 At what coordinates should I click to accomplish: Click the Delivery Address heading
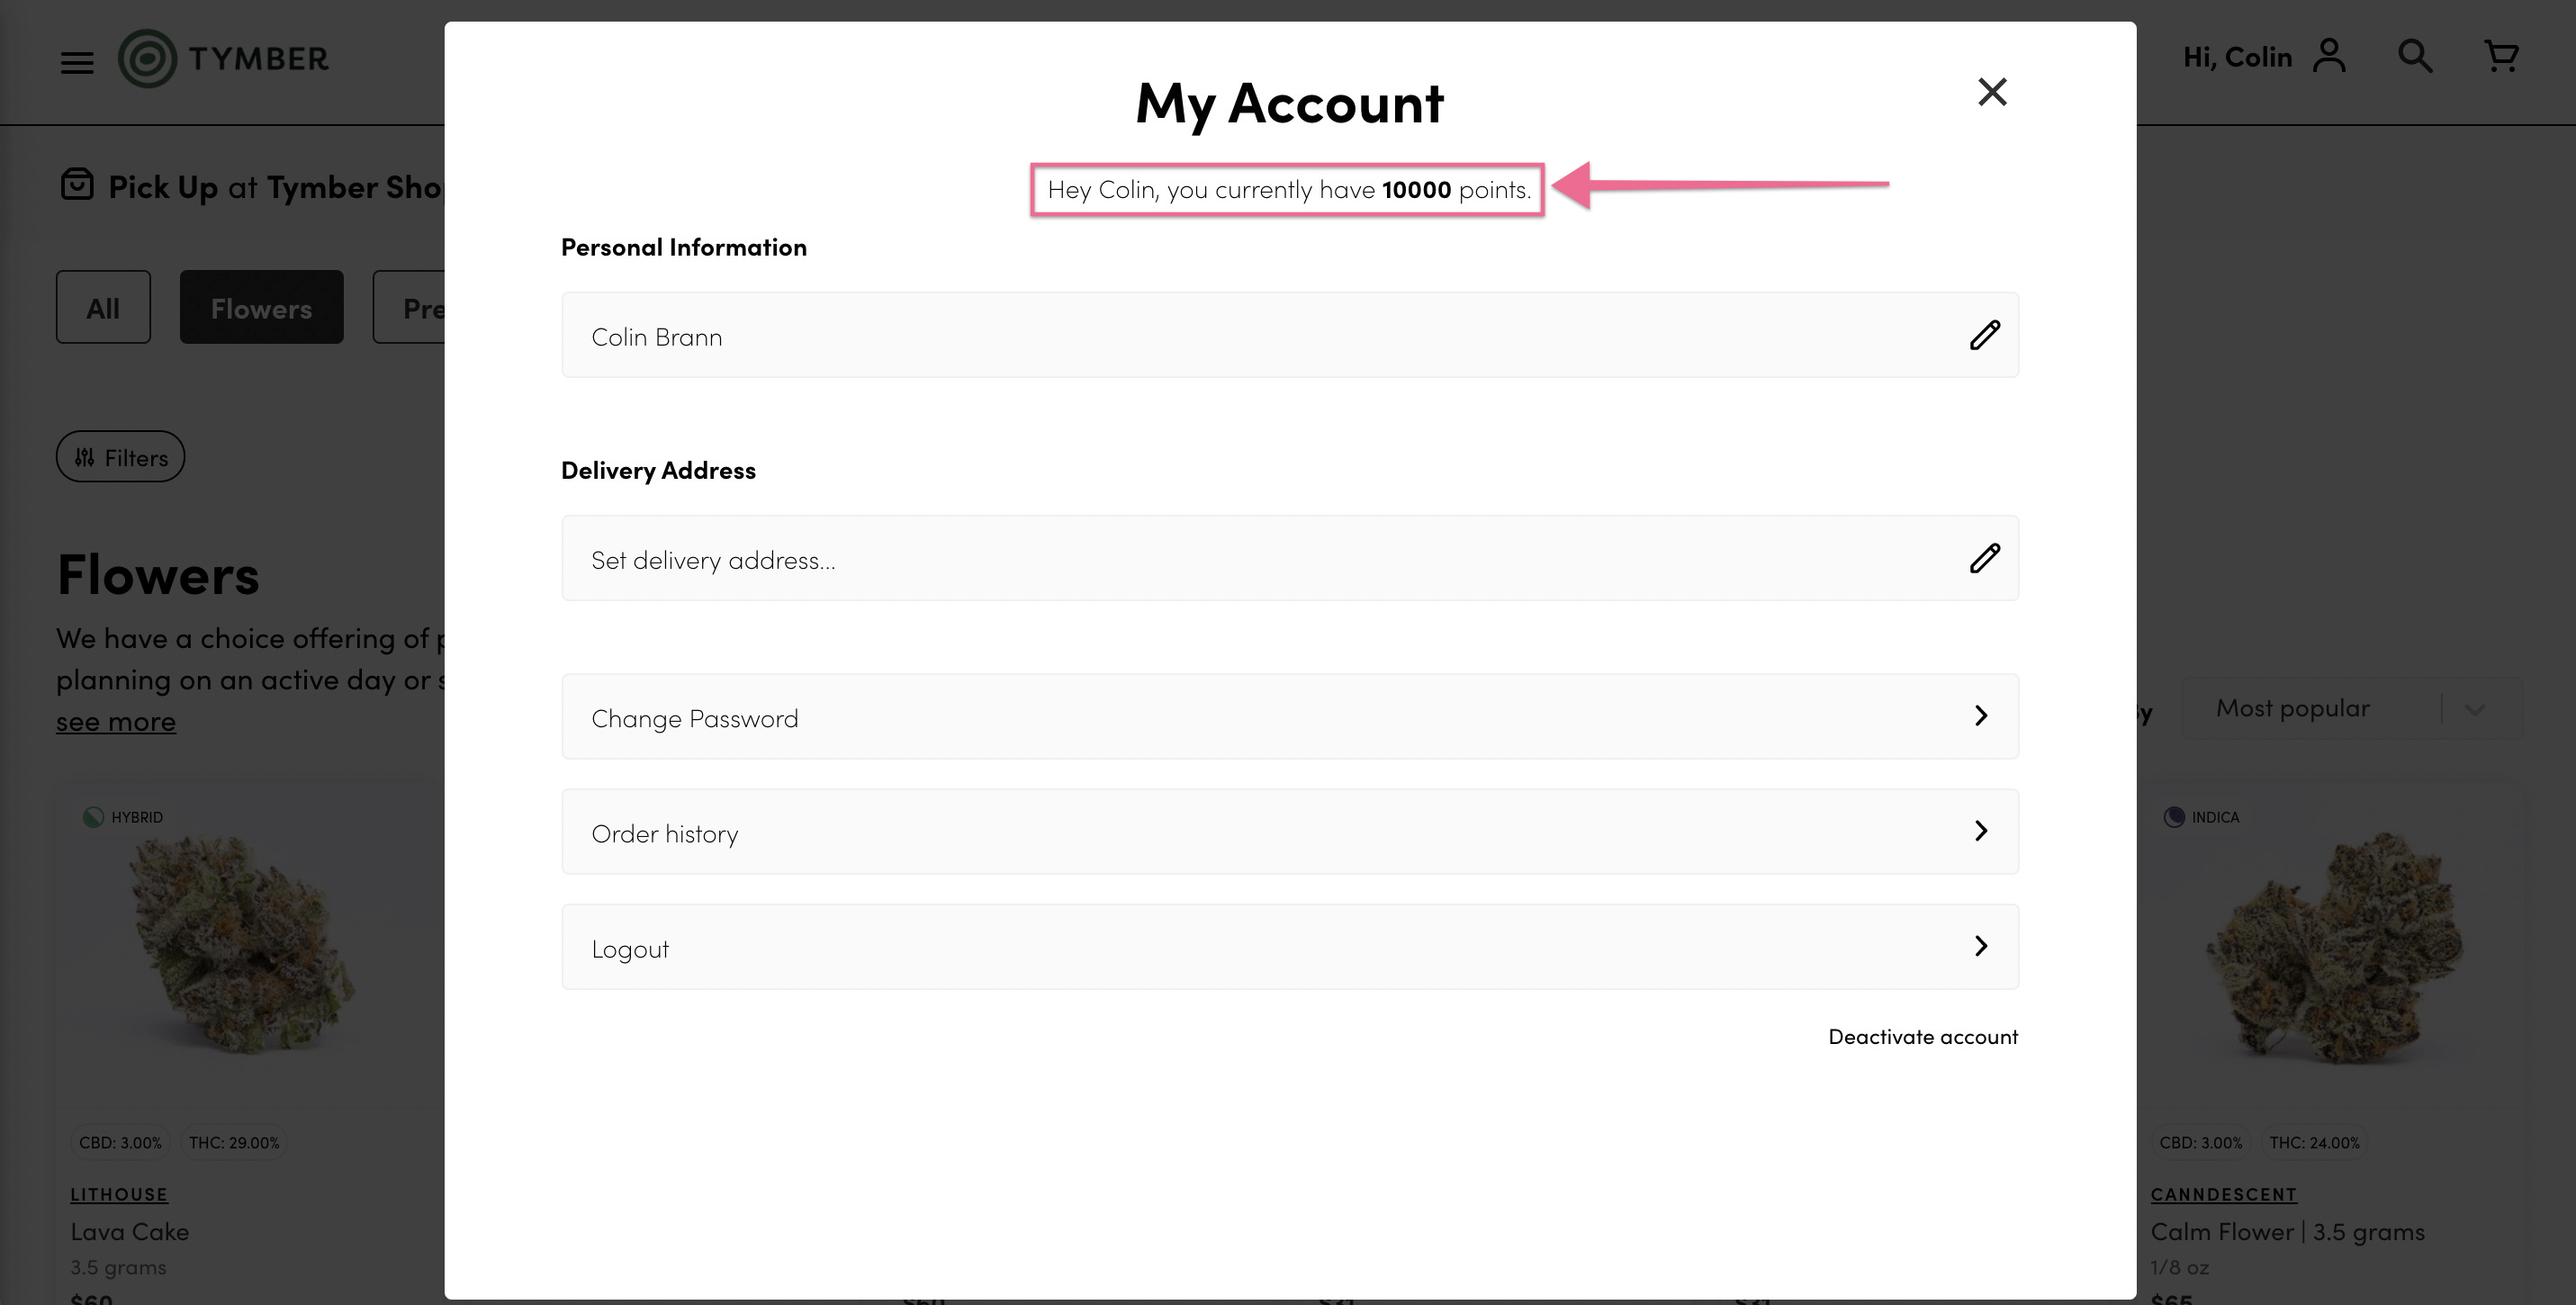tap(658, 470)
